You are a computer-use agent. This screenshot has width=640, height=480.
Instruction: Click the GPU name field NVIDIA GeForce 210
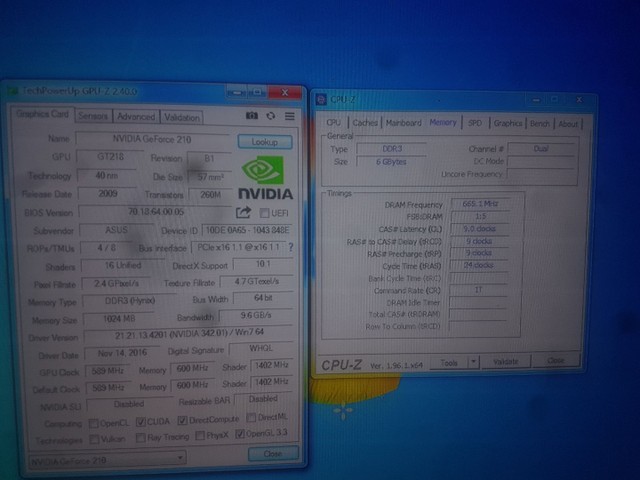pos(152,139)
